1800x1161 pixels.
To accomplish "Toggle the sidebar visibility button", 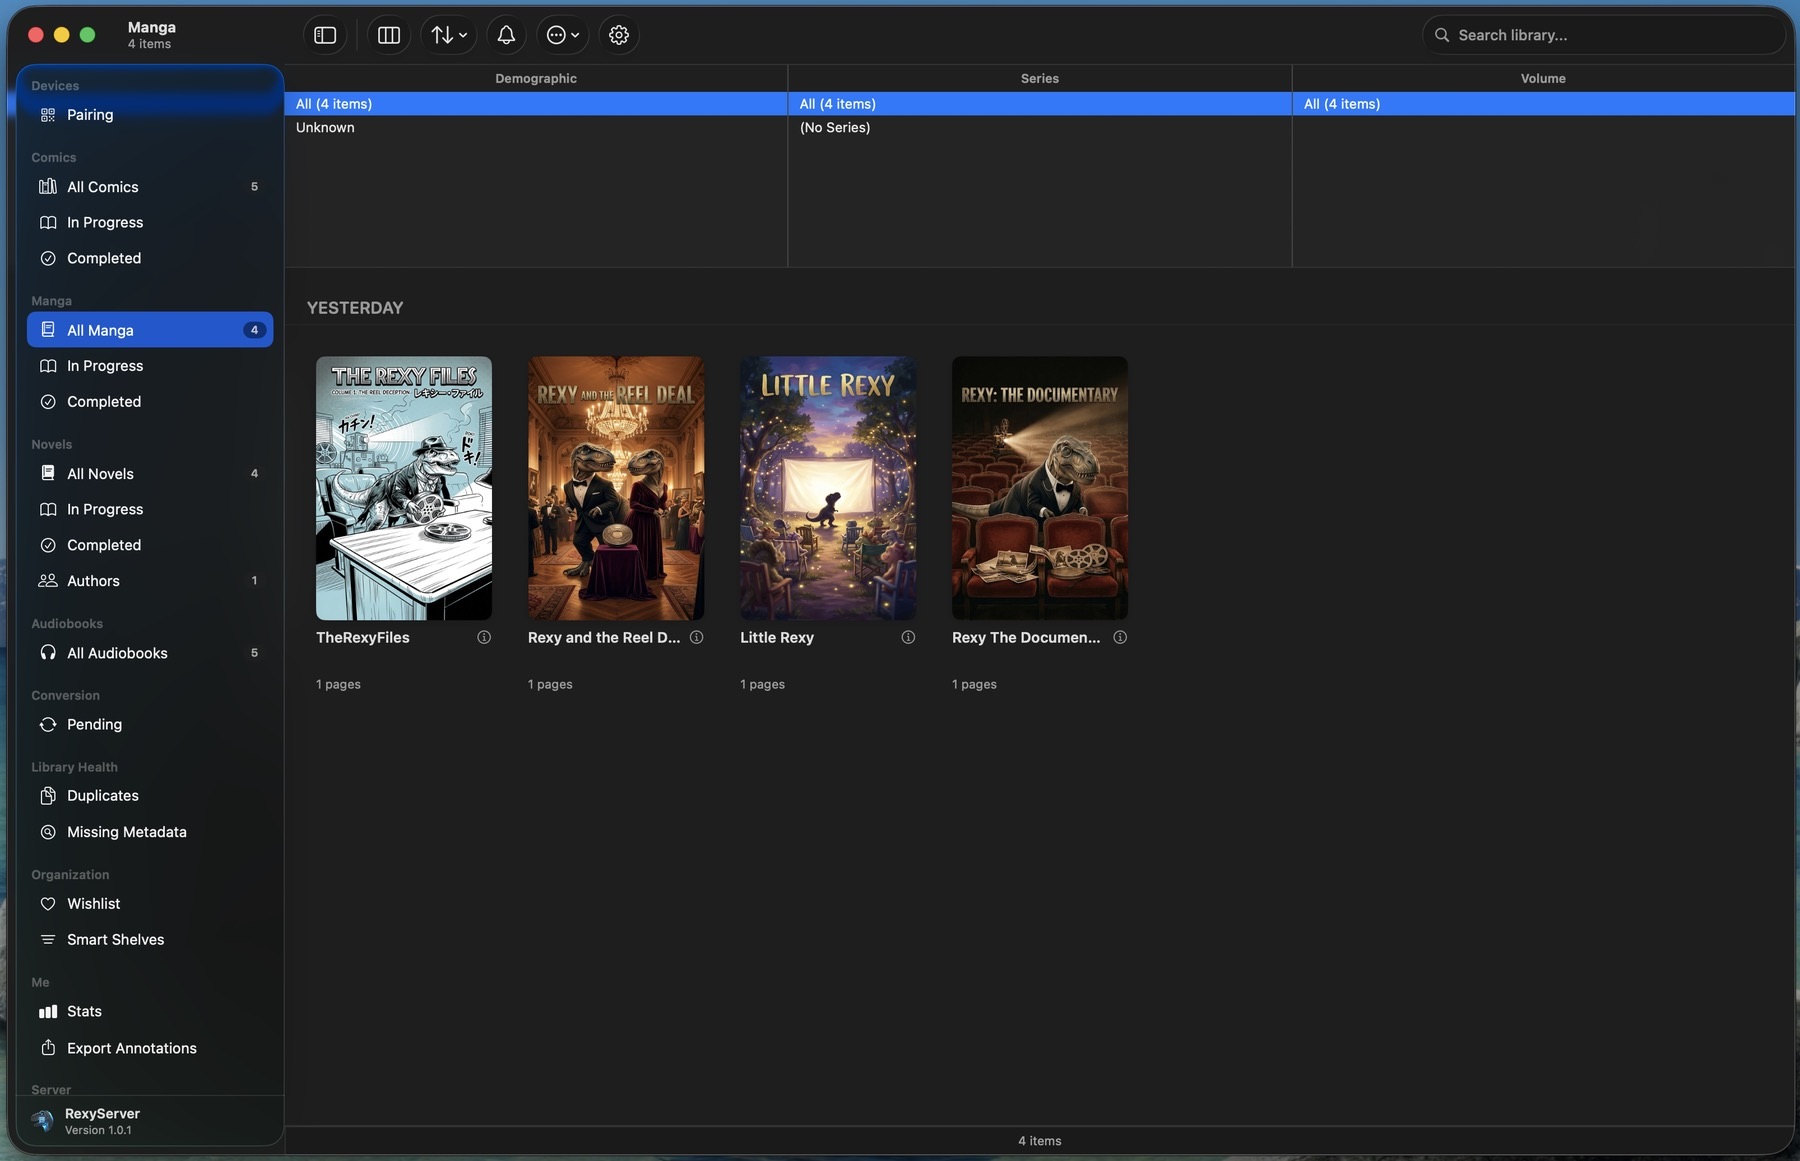I will pyautogui.click(x=325, y=35).
